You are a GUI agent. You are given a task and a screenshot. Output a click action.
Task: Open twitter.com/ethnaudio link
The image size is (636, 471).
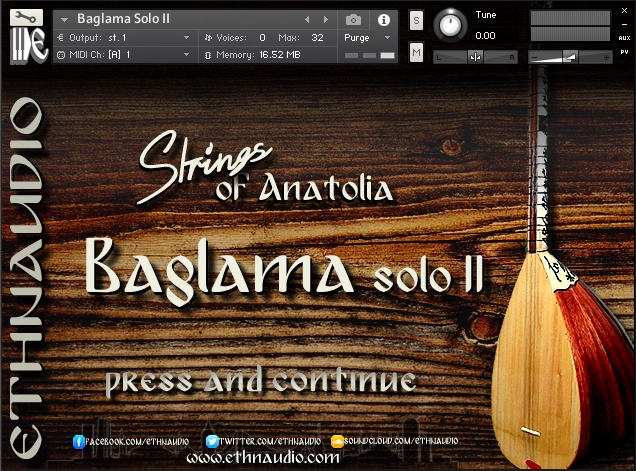270,441
